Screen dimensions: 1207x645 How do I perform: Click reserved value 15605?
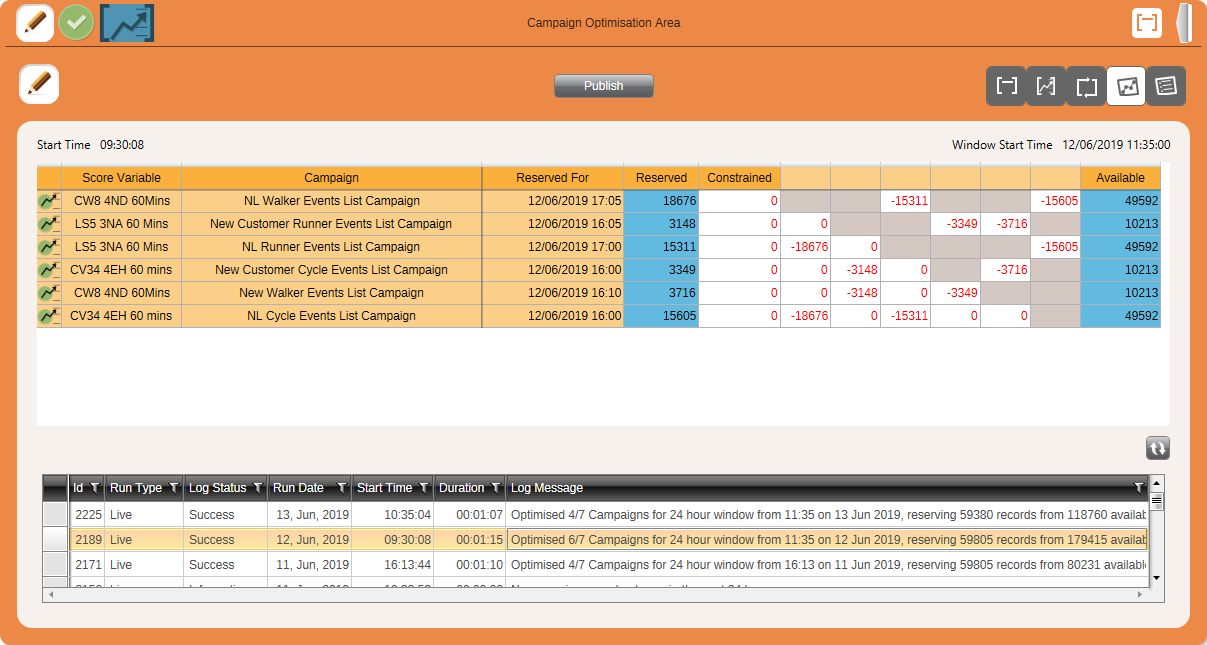[661, 316]
